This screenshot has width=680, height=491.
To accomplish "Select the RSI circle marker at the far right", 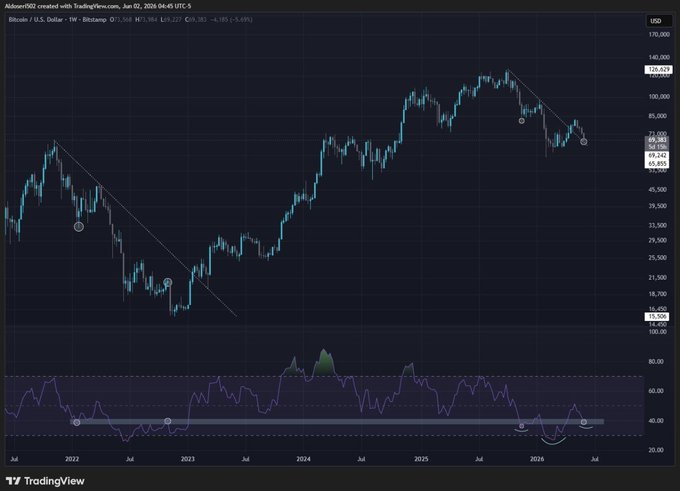I will [x=584, y=422].
